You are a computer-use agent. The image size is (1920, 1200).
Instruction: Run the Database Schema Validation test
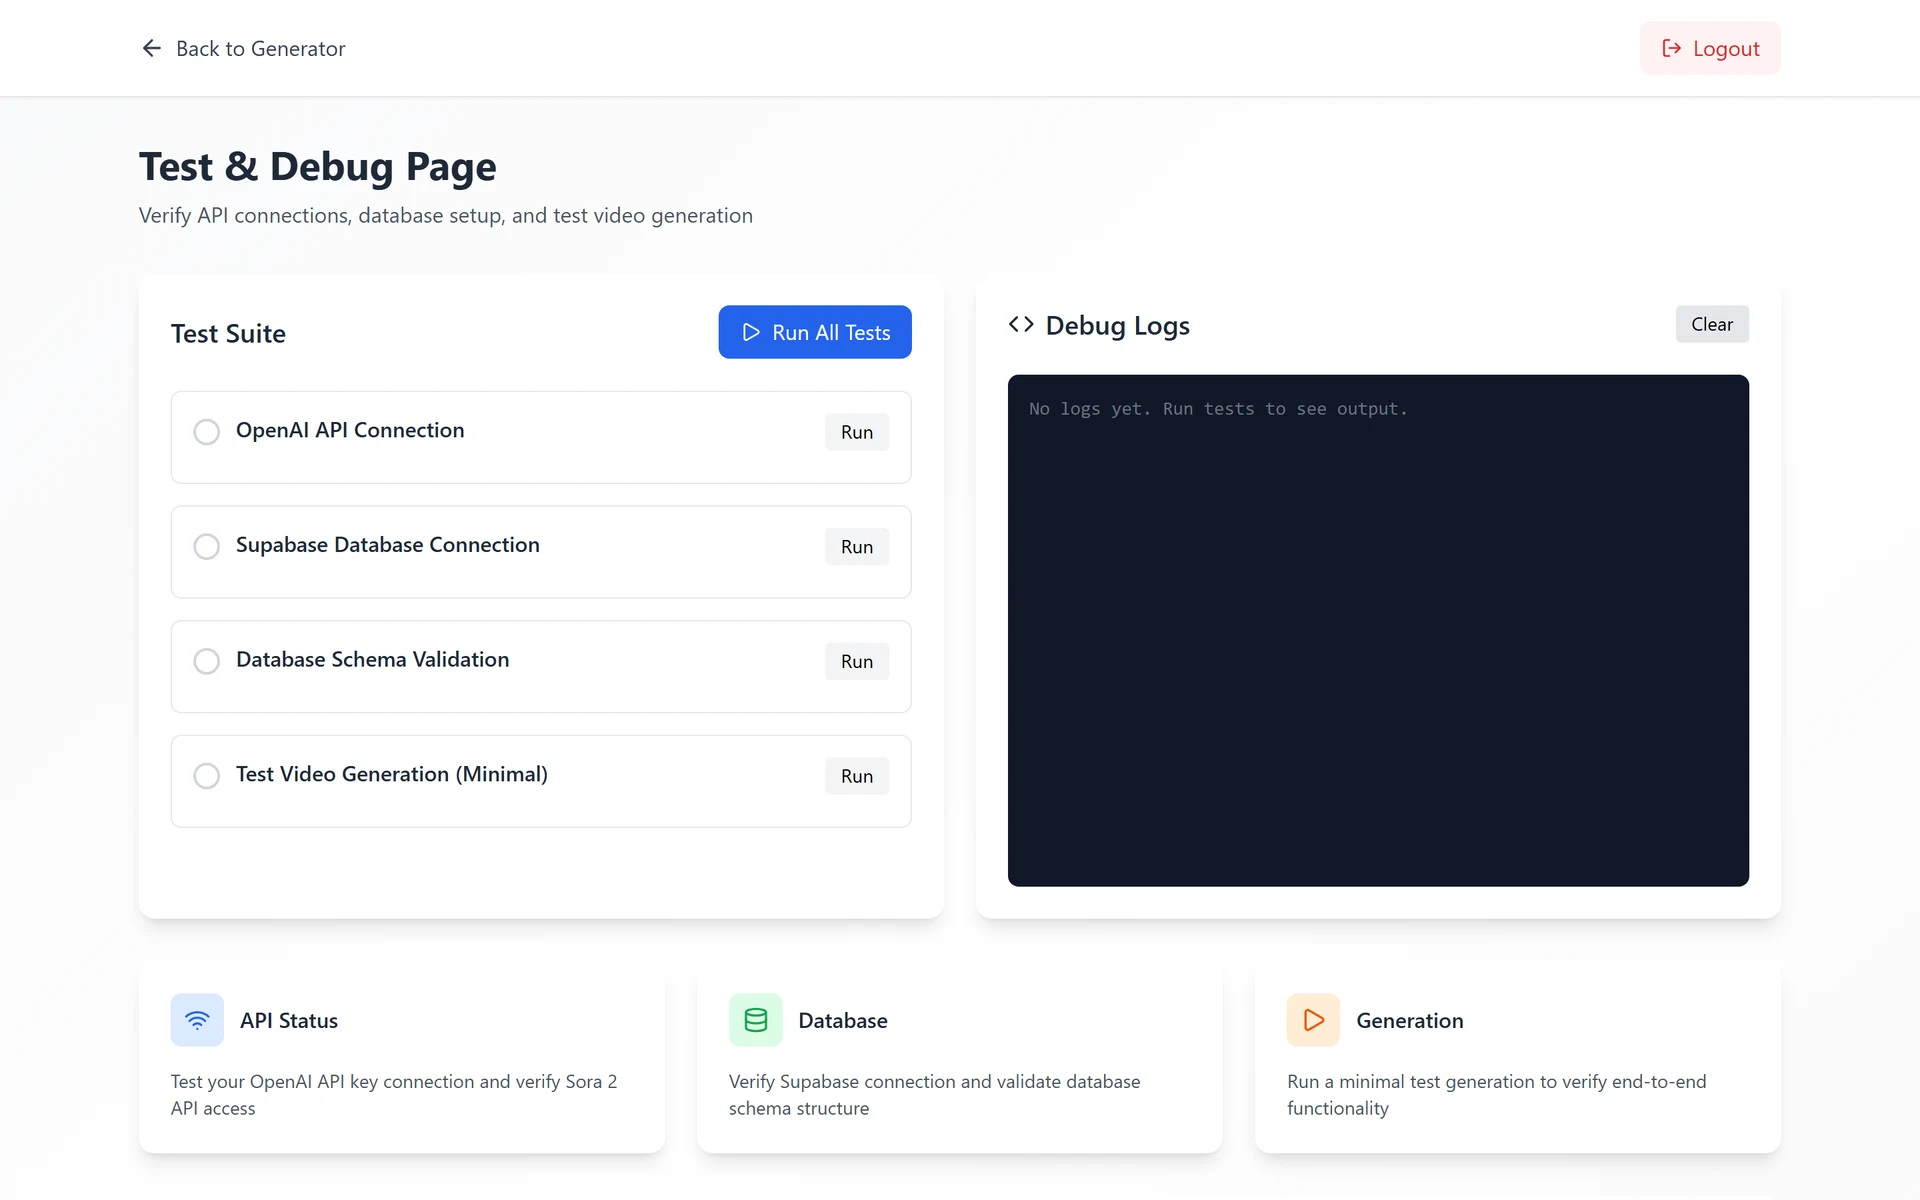[857, 661]
